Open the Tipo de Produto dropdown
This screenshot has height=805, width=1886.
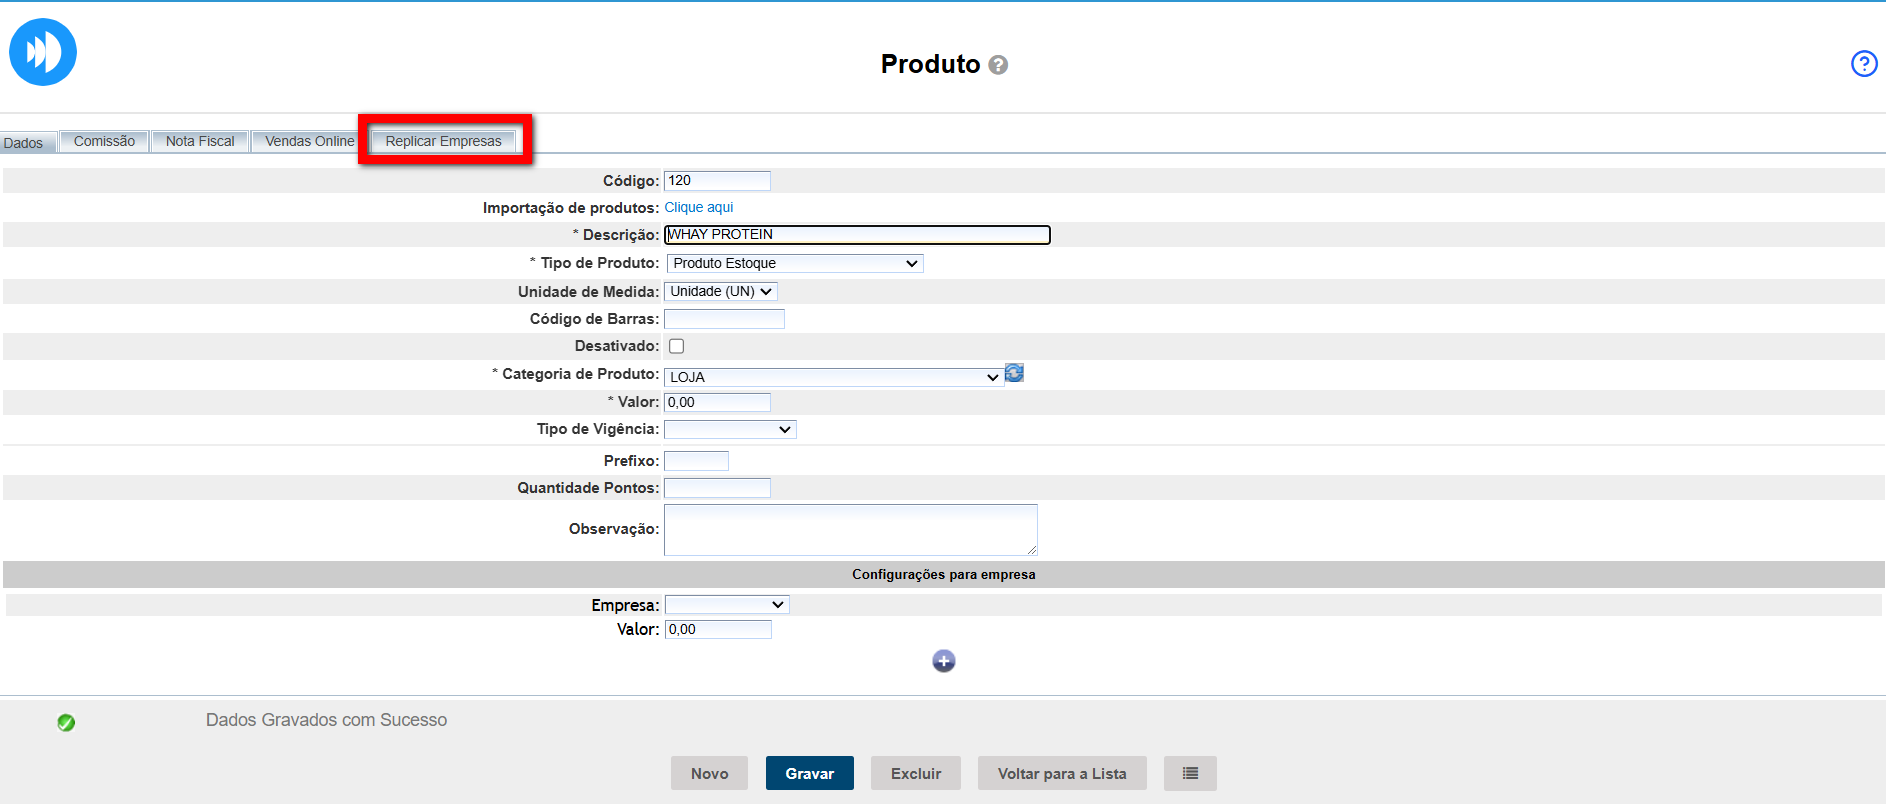(794, 263)
